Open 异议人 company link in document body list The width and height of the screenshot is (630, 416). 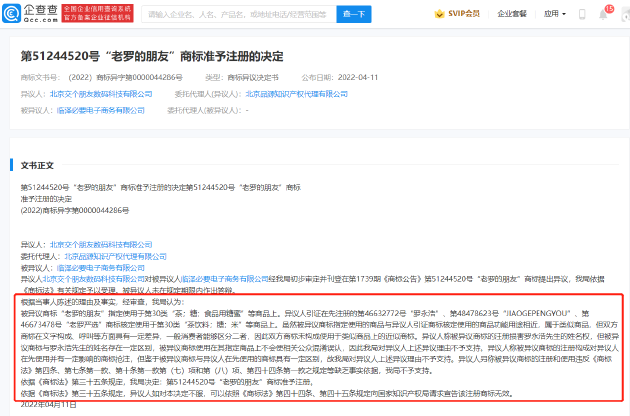101,244
